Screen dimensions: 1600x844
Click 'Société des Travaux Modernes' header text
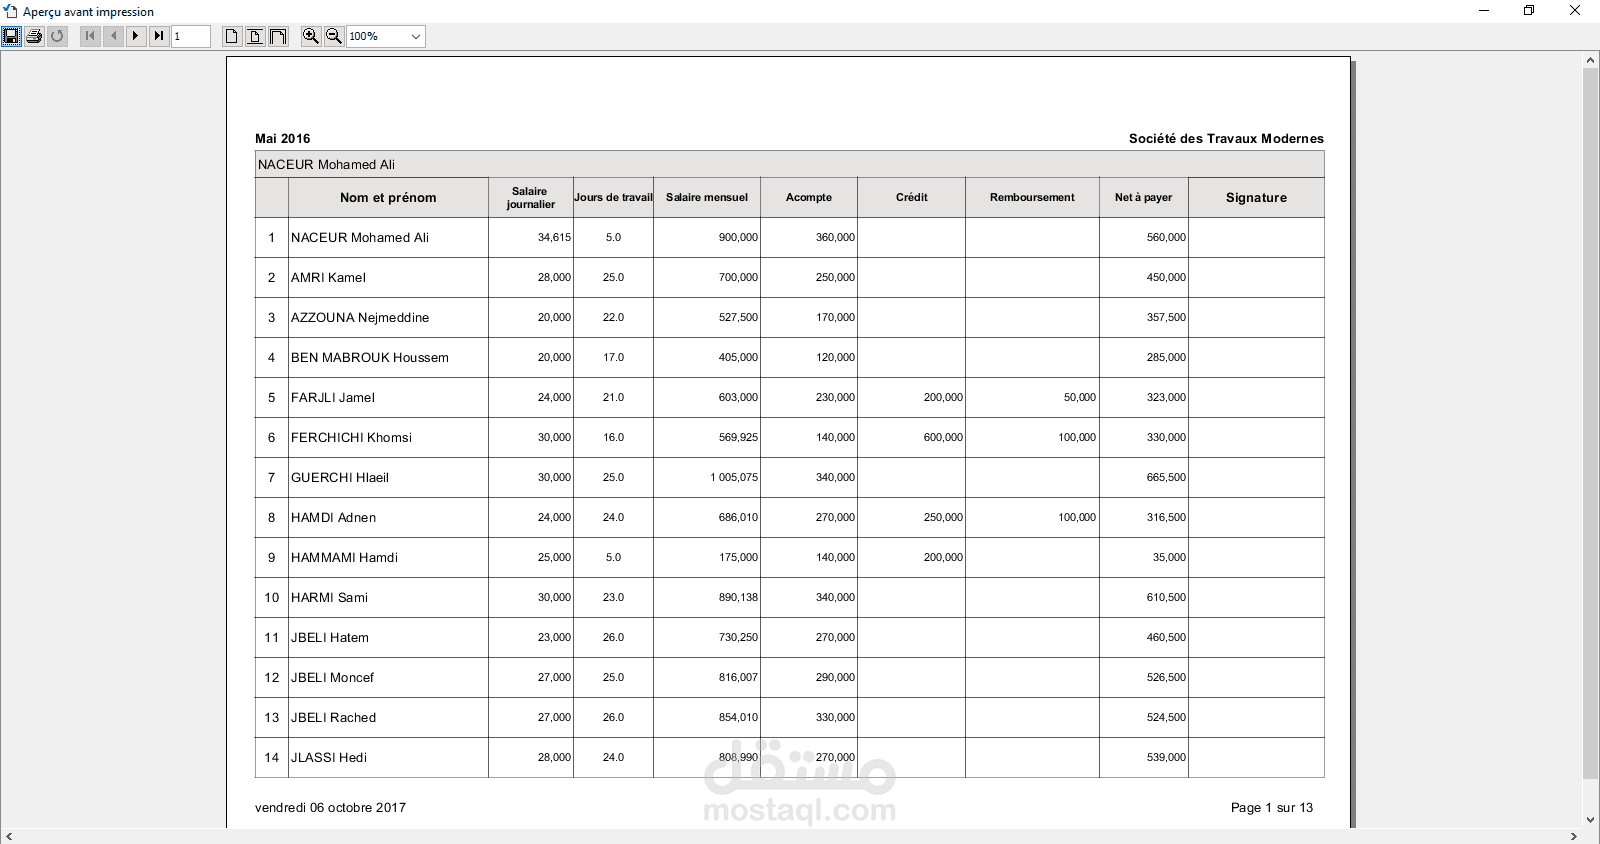pyautogui.click(x=1226, y=138)
